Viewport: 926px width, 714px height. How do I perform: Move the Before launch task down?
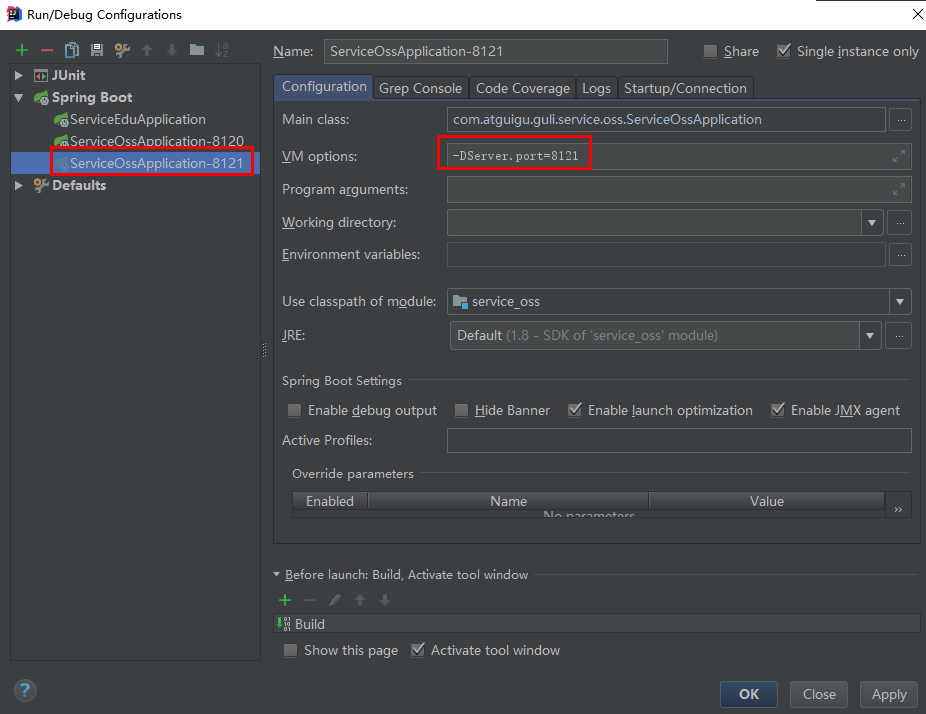(385, 601)
